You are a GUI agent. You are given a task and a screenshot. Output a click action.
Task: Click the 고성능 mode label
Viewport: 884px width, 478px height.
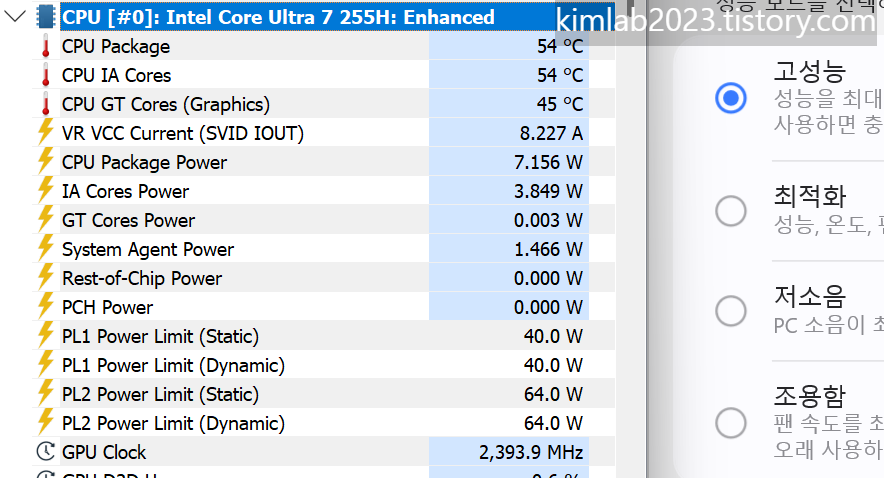click(x=810, y=72)
